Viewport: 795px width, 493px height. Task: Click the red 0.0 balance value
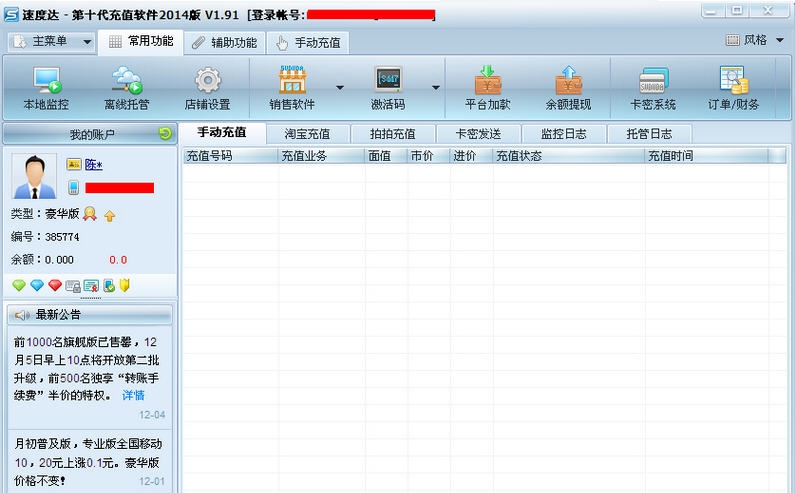point(118,260)
